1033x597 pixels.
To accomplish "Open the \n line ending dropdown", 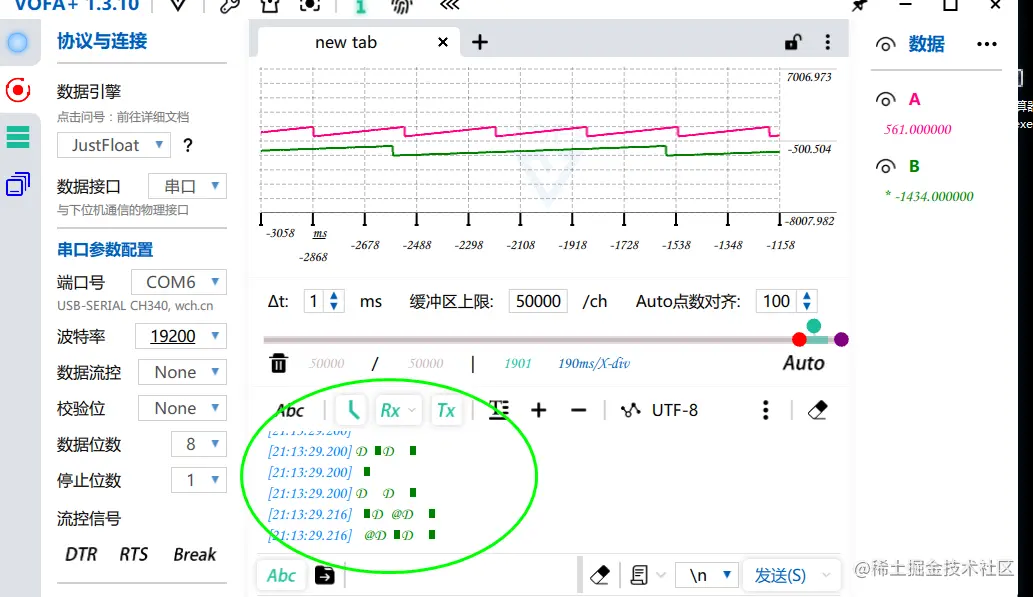I will (707, 575).
